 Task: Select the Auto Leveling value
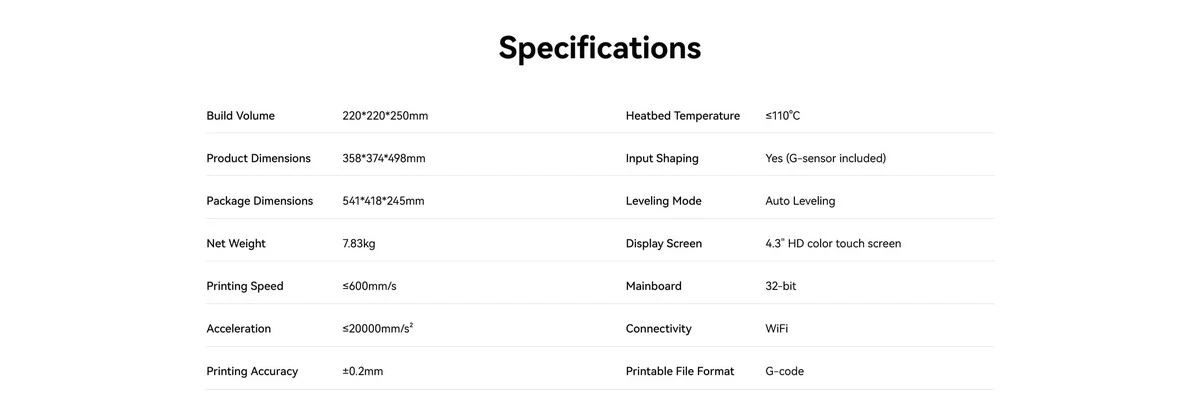pyautogui.click(x=800, y=201)
